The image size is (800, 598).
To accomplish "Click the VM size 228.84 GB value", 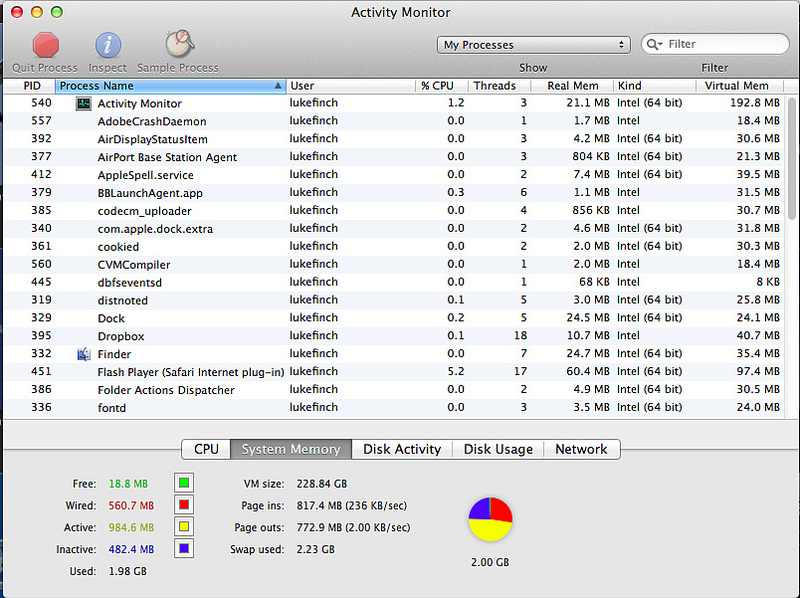I will point(321,483).
